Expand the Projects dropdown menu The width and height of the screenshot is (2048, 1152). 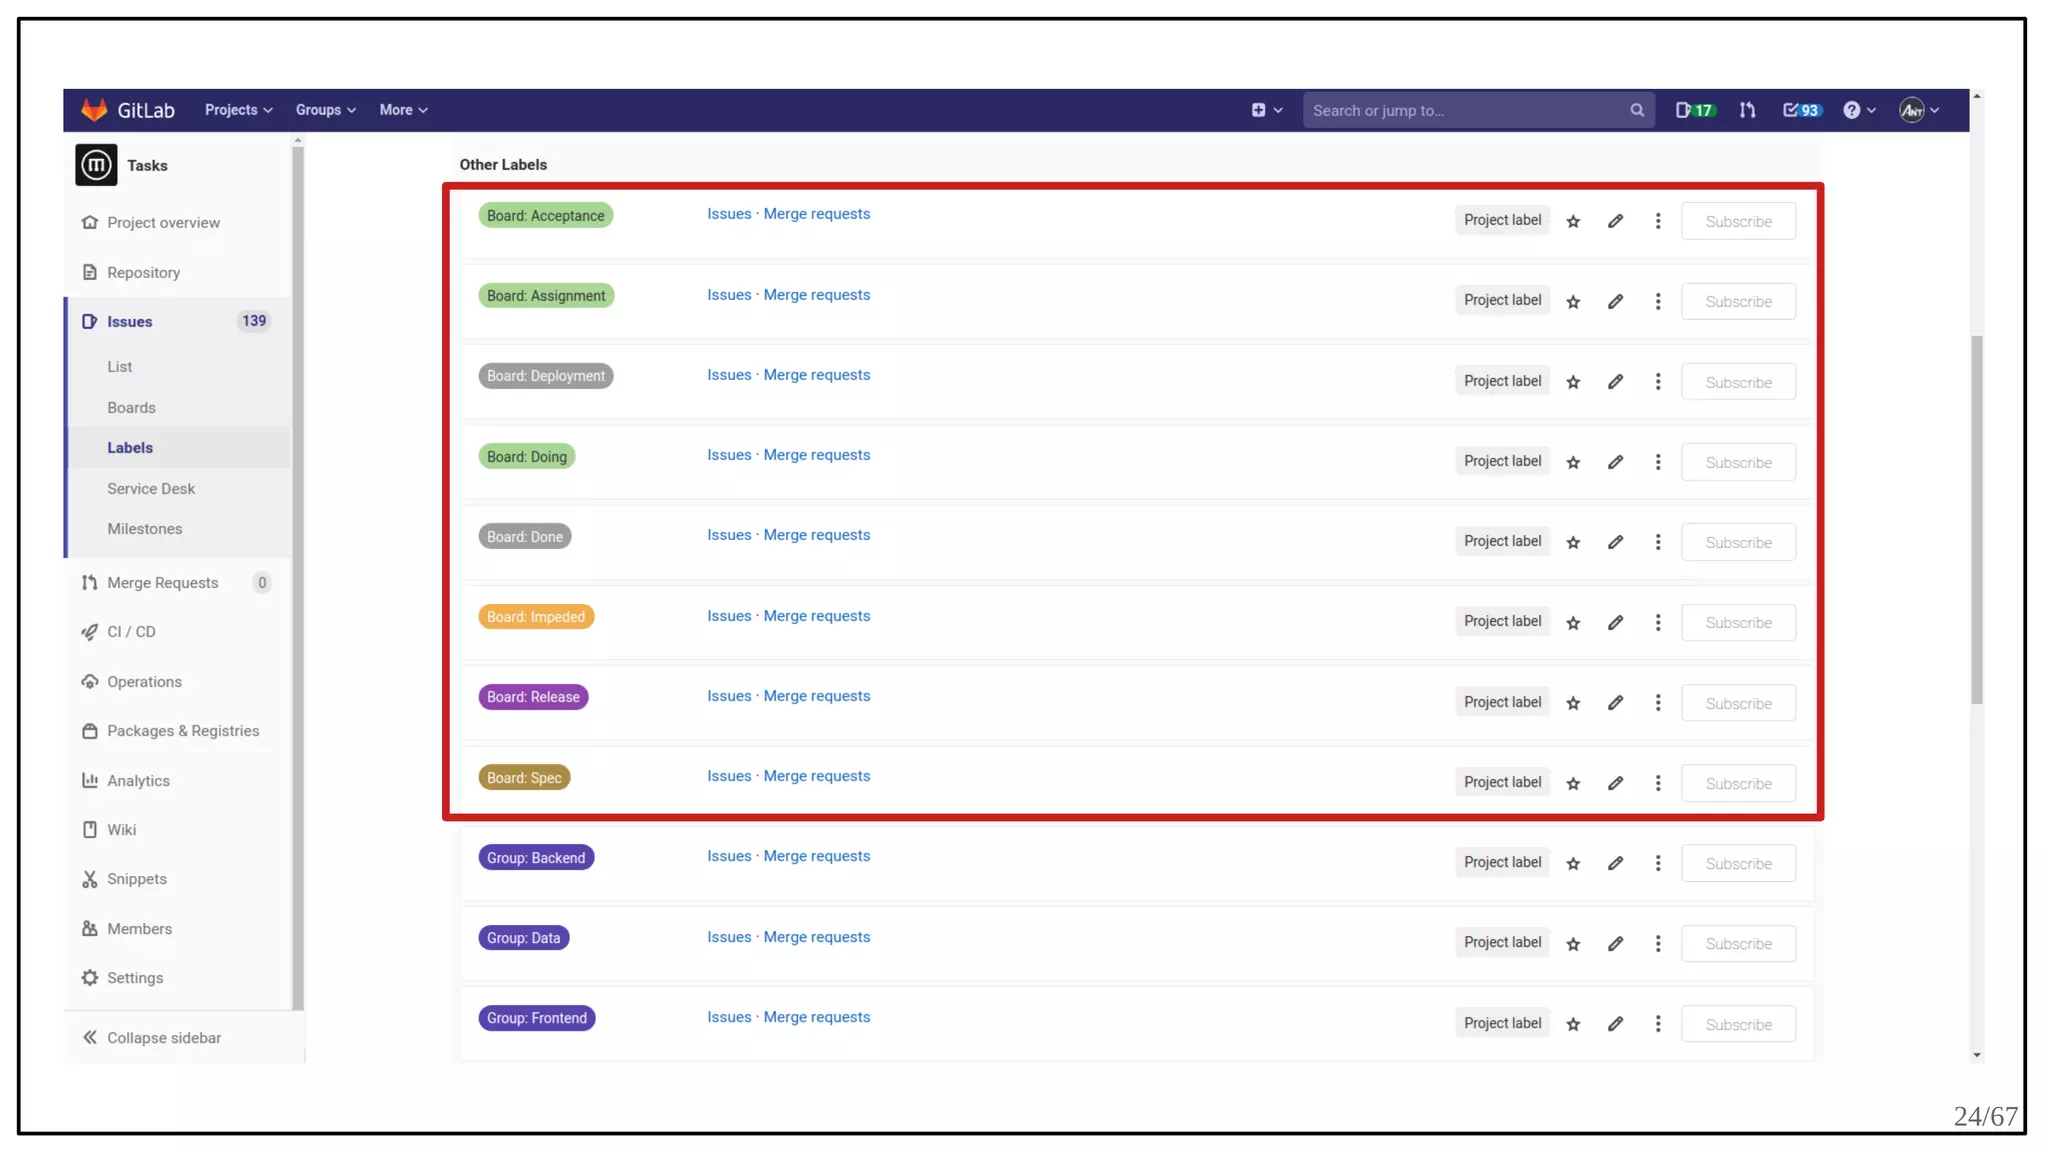coord(238,110)
